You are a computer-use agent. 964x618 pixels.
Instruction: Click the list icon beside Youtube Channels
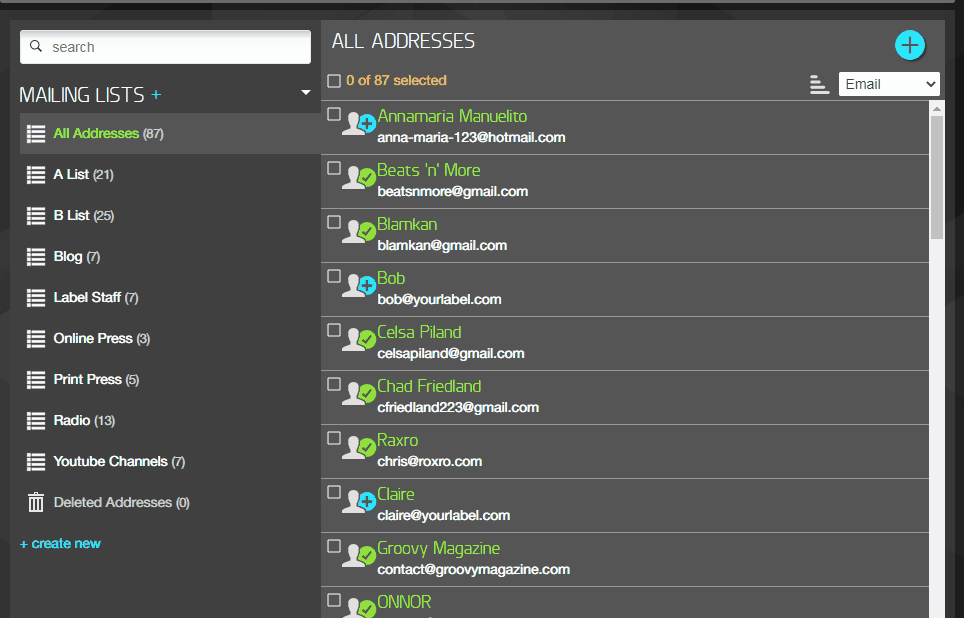click(x=36, y=462)
